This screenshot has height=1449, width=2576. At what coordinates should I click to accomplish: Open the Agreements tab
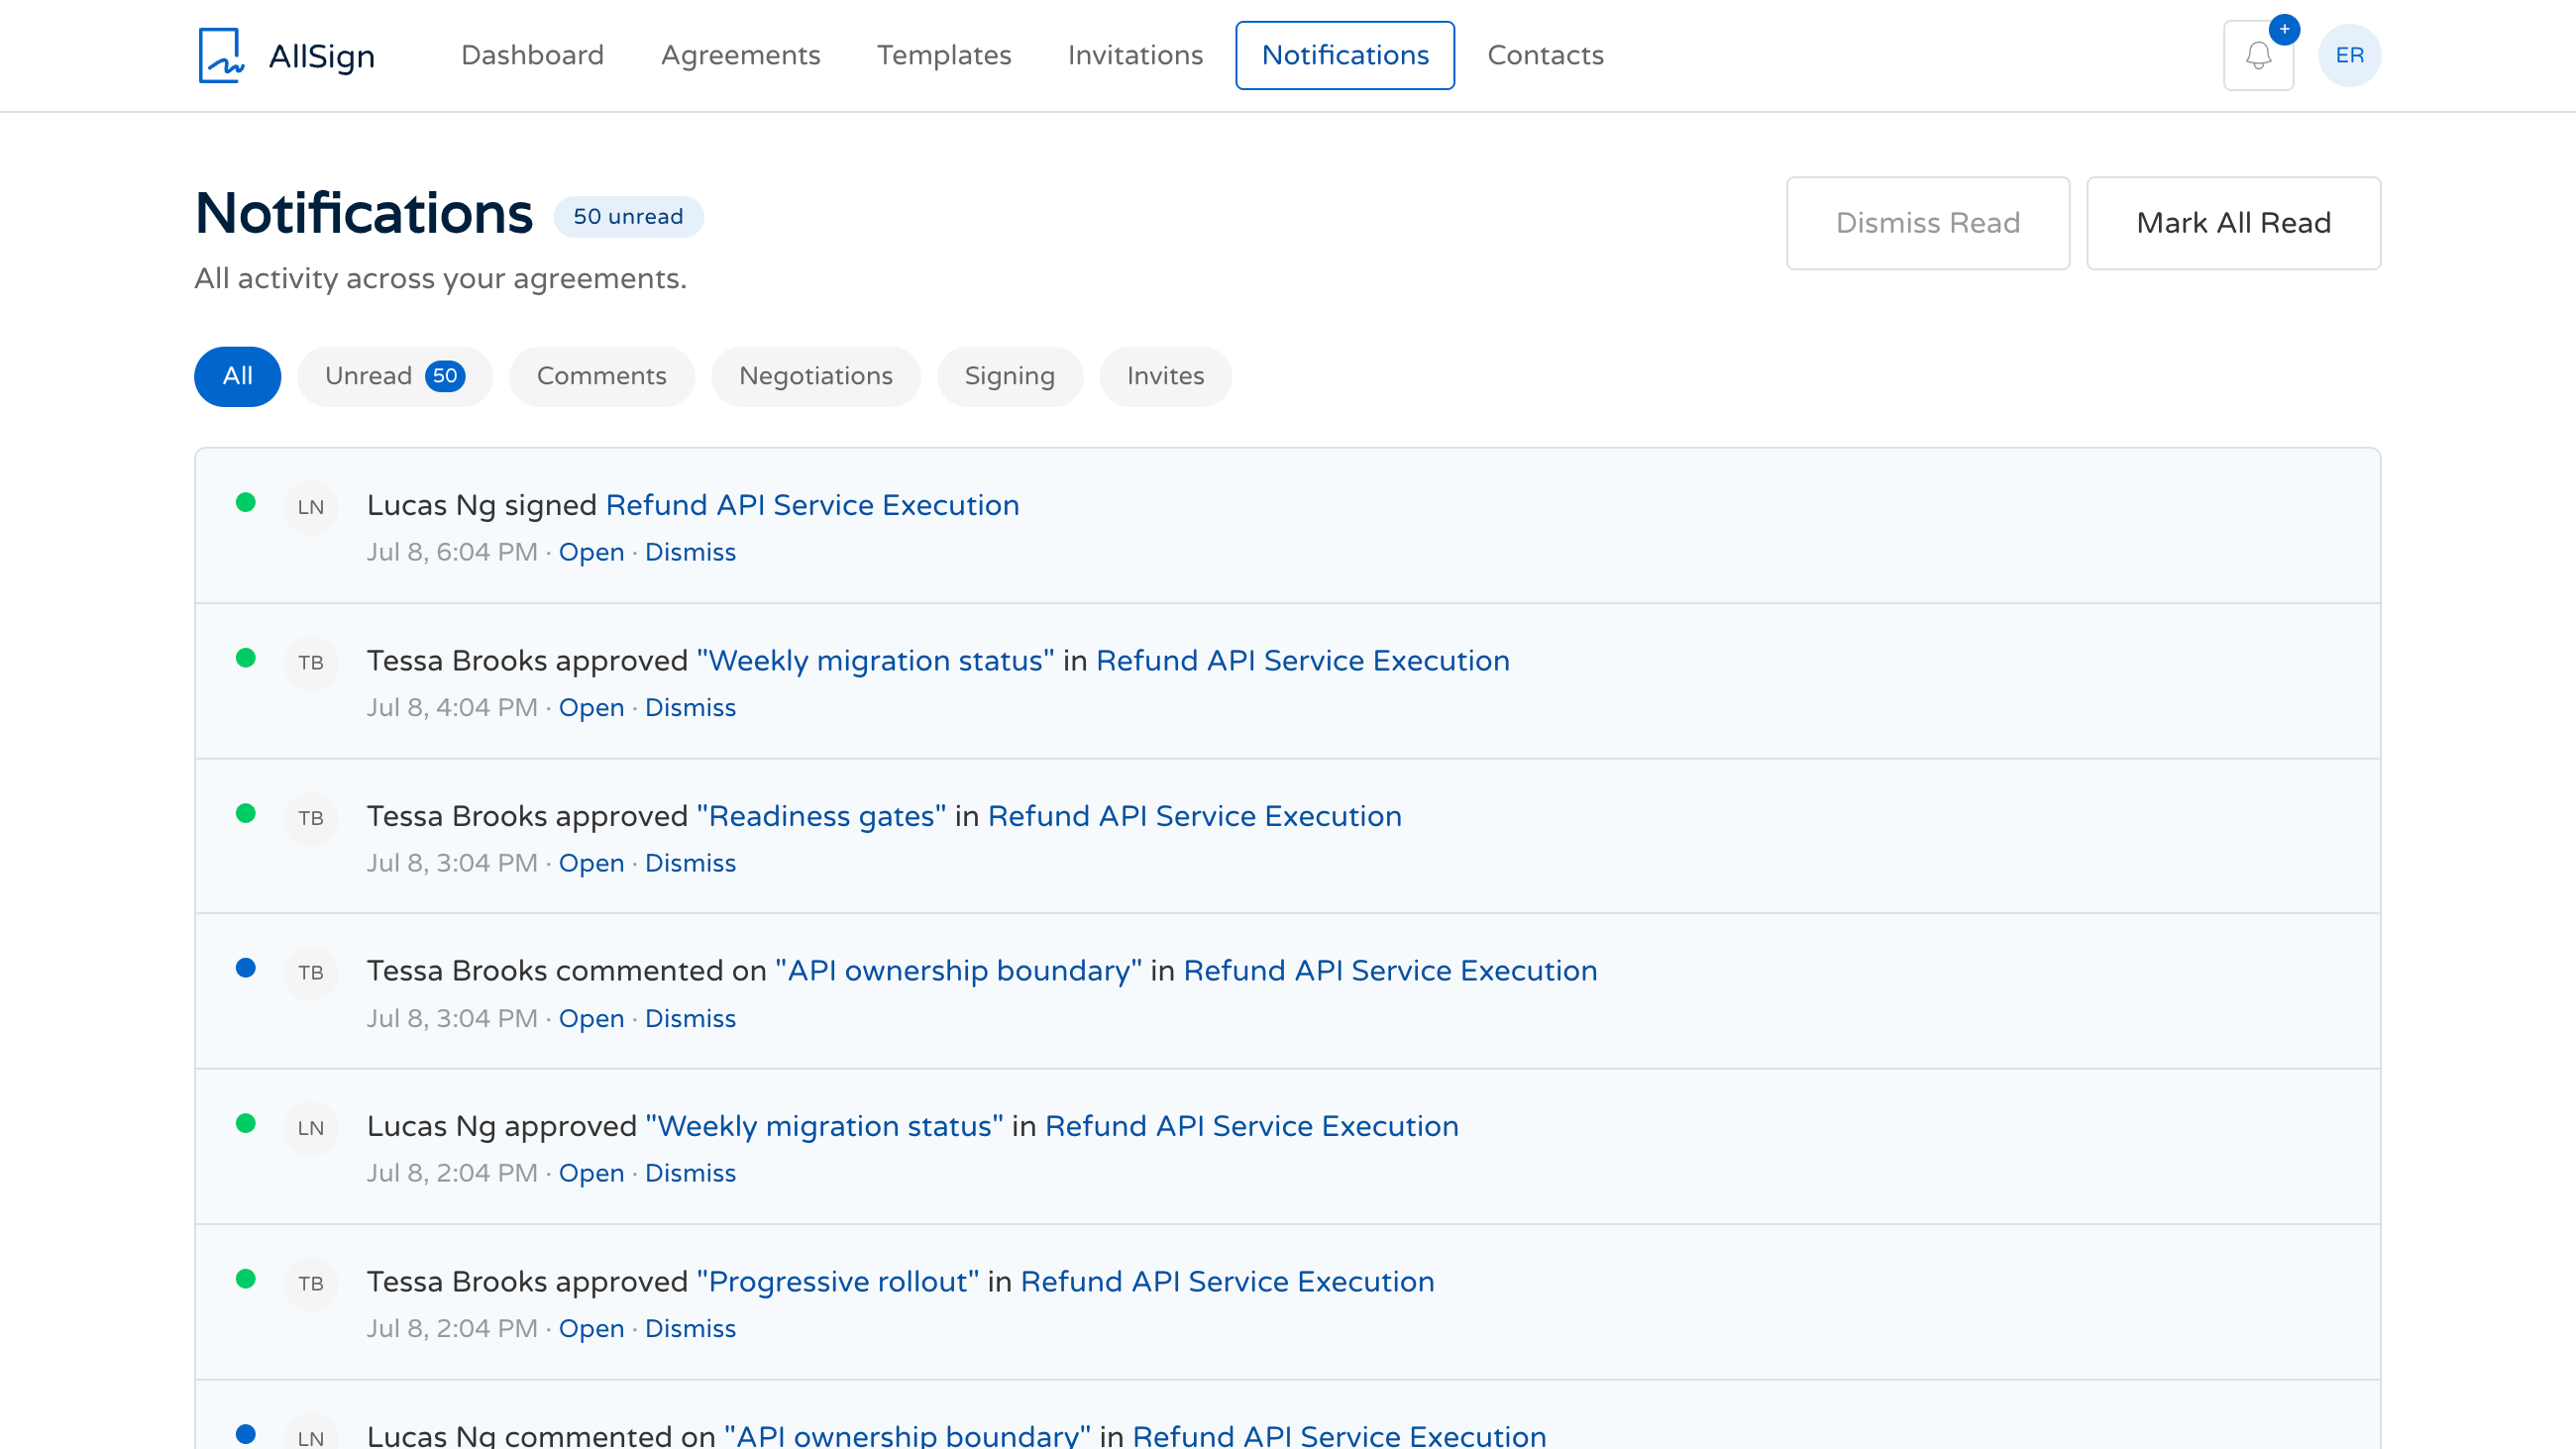point(740,55)
